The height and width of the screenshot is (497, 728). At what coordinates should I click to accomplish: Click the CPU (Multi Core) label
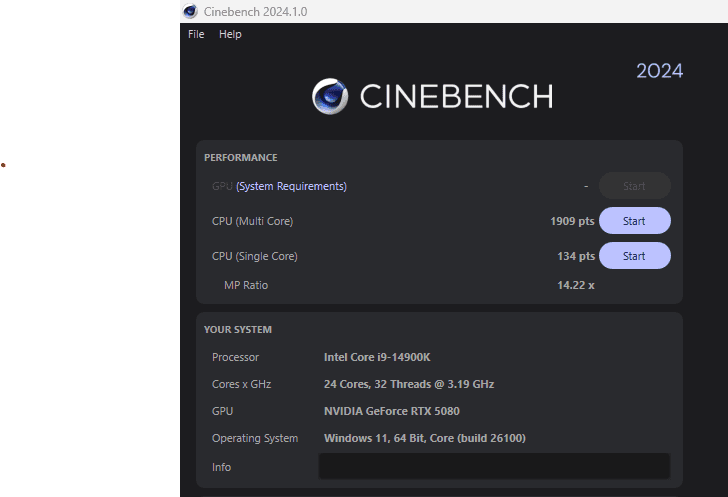tap(253, 221)
